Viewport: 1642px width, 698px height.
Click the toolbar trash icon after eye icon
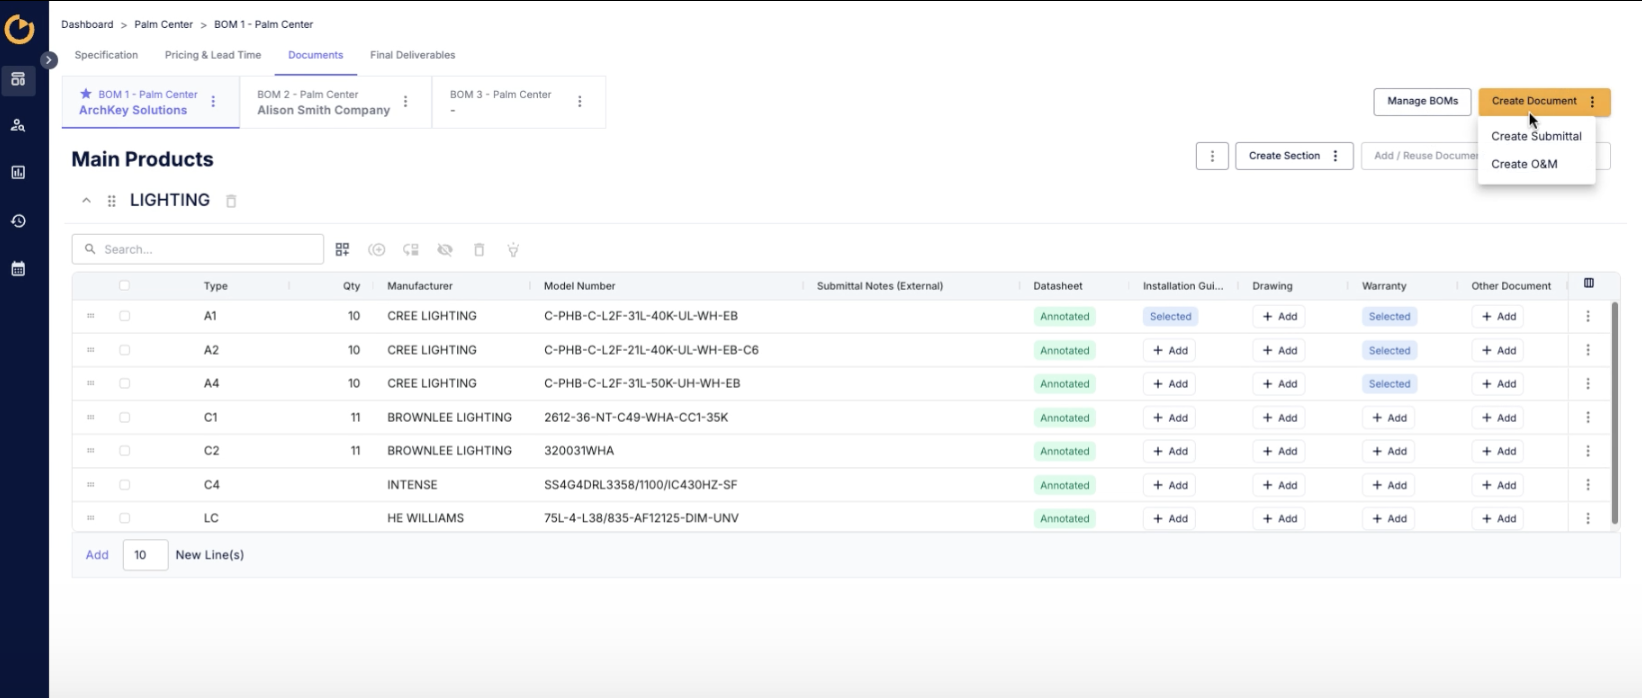(479, 250)
